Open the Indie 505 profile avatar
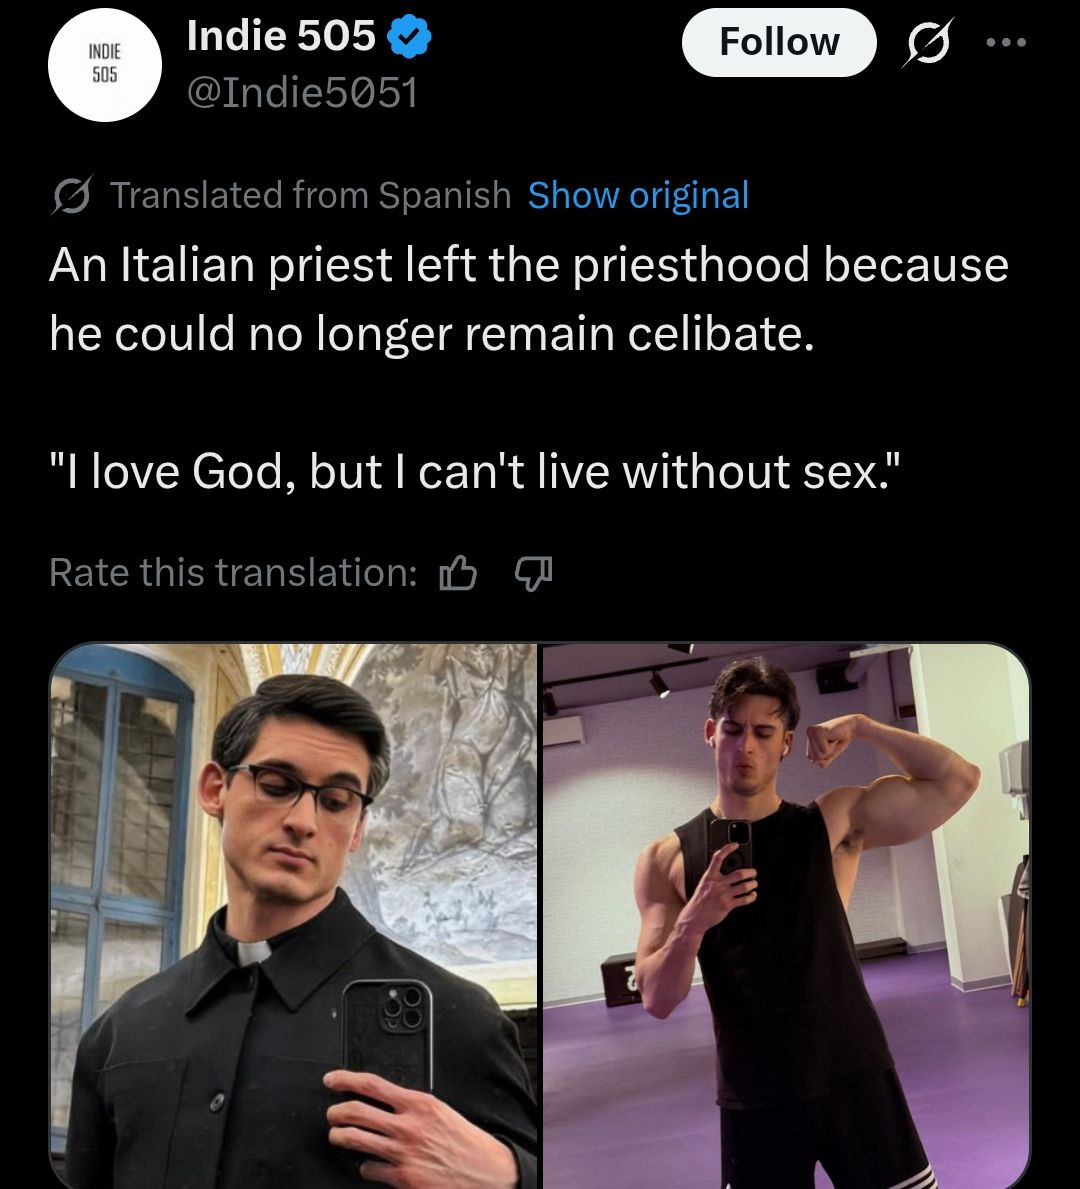This screenshot has width=1080, height=1189. point(105,66)
